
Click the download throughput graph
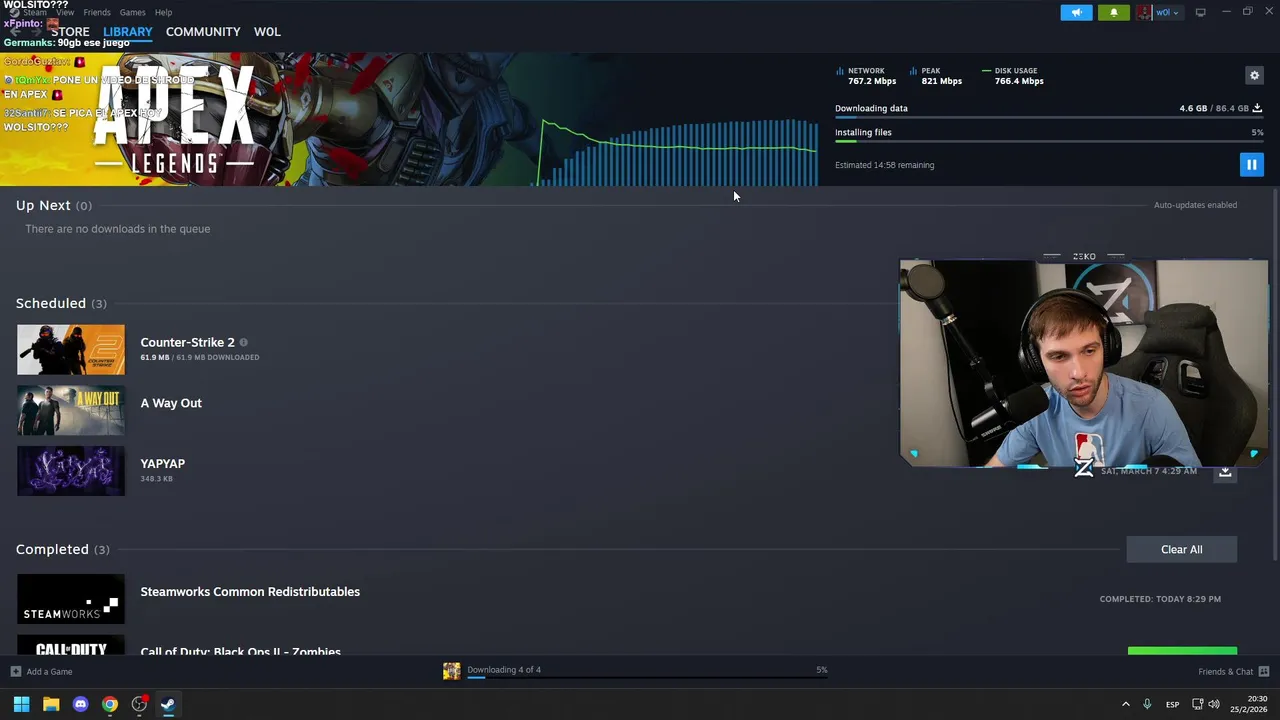[x=678, y=152]
